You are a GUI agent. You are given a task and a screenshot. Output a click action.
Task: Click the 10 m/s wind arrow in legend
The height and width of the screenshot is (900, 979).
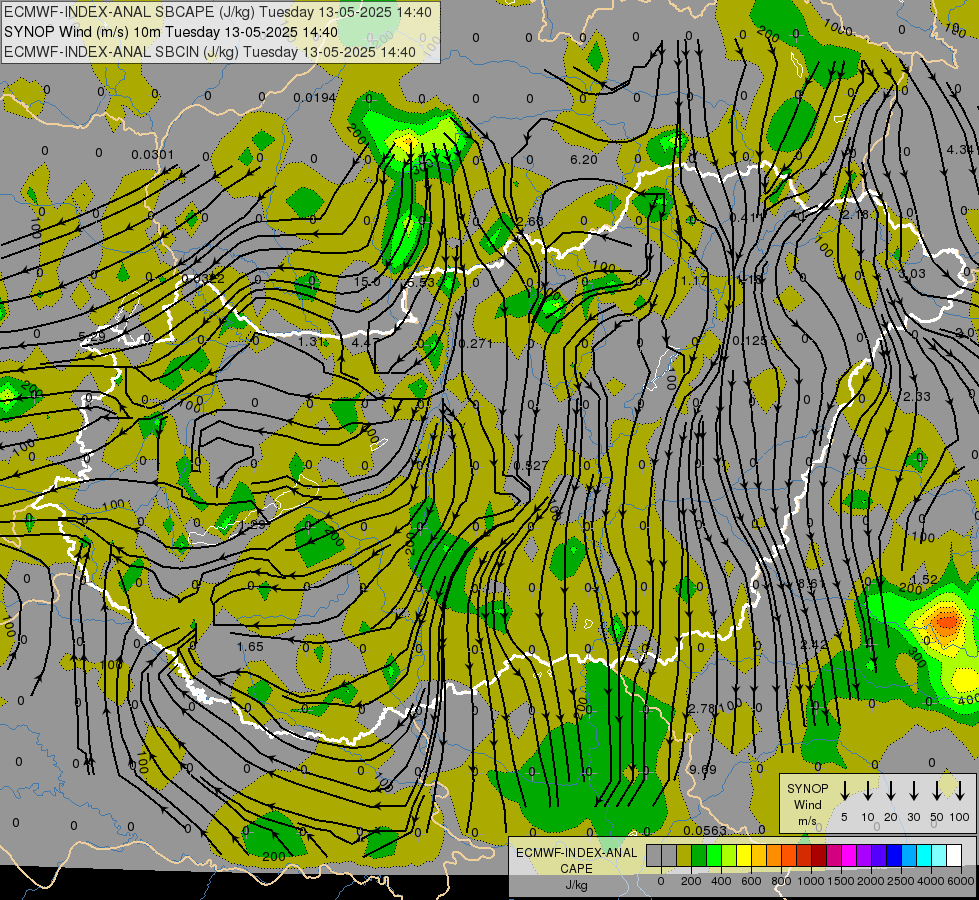(x=868, y=791)
